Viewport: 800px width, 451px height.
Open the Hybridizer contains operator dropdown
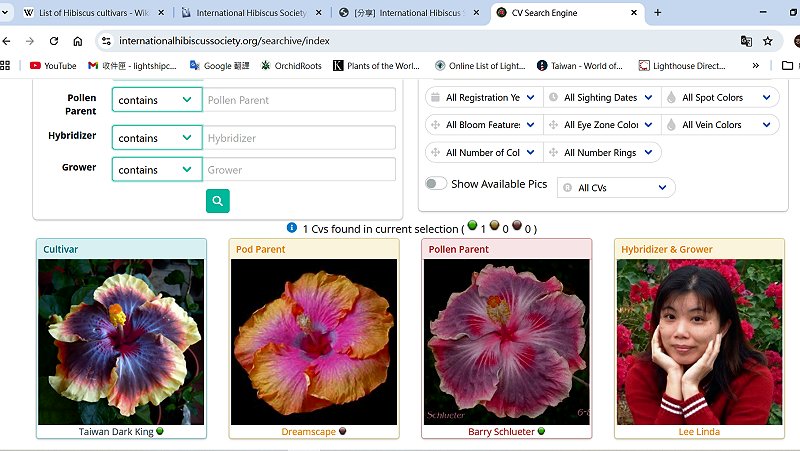(x=157, y=138)
